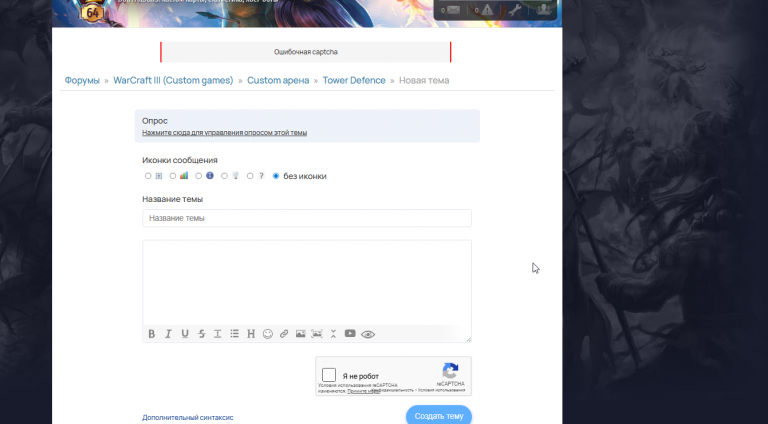Select the blue info icon radio button

pos(198,176)
